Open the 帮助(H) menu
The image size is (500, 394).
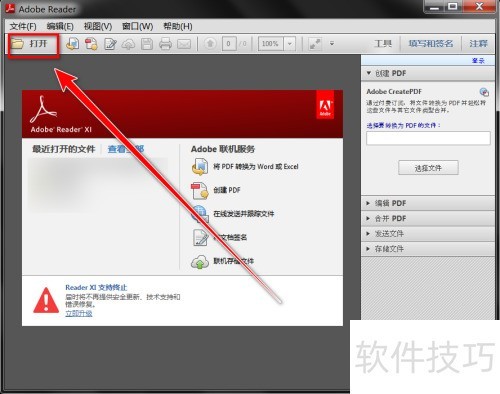tap(178, 26)
